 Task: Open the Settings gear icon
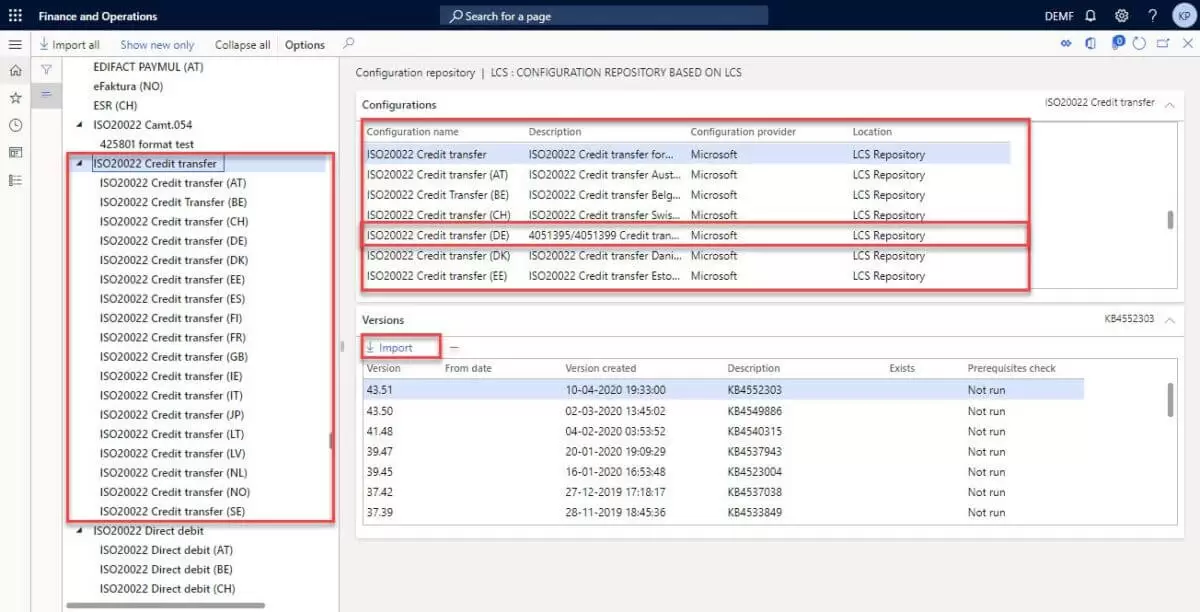click(1121, 16)
